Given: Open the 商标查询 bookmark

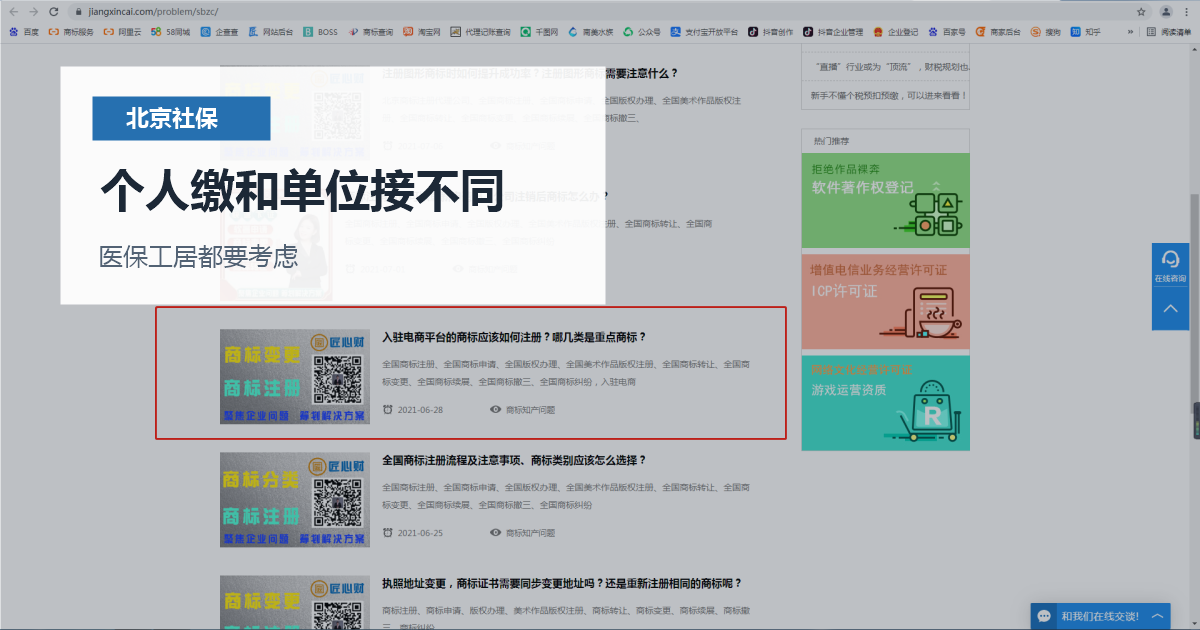Looking at the screenshot, I should (x=372, y=32).
